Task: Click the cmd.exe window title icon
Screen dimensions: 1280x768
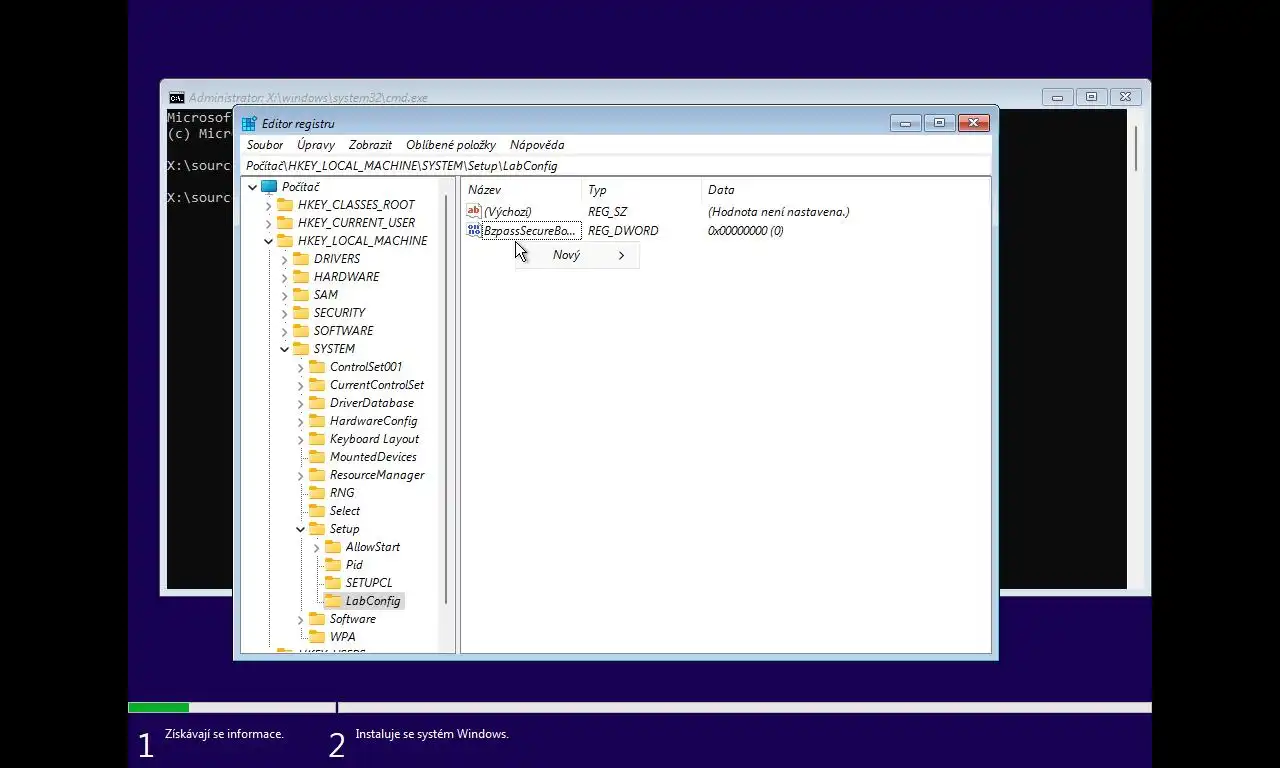Action: (x=176, y=98)
